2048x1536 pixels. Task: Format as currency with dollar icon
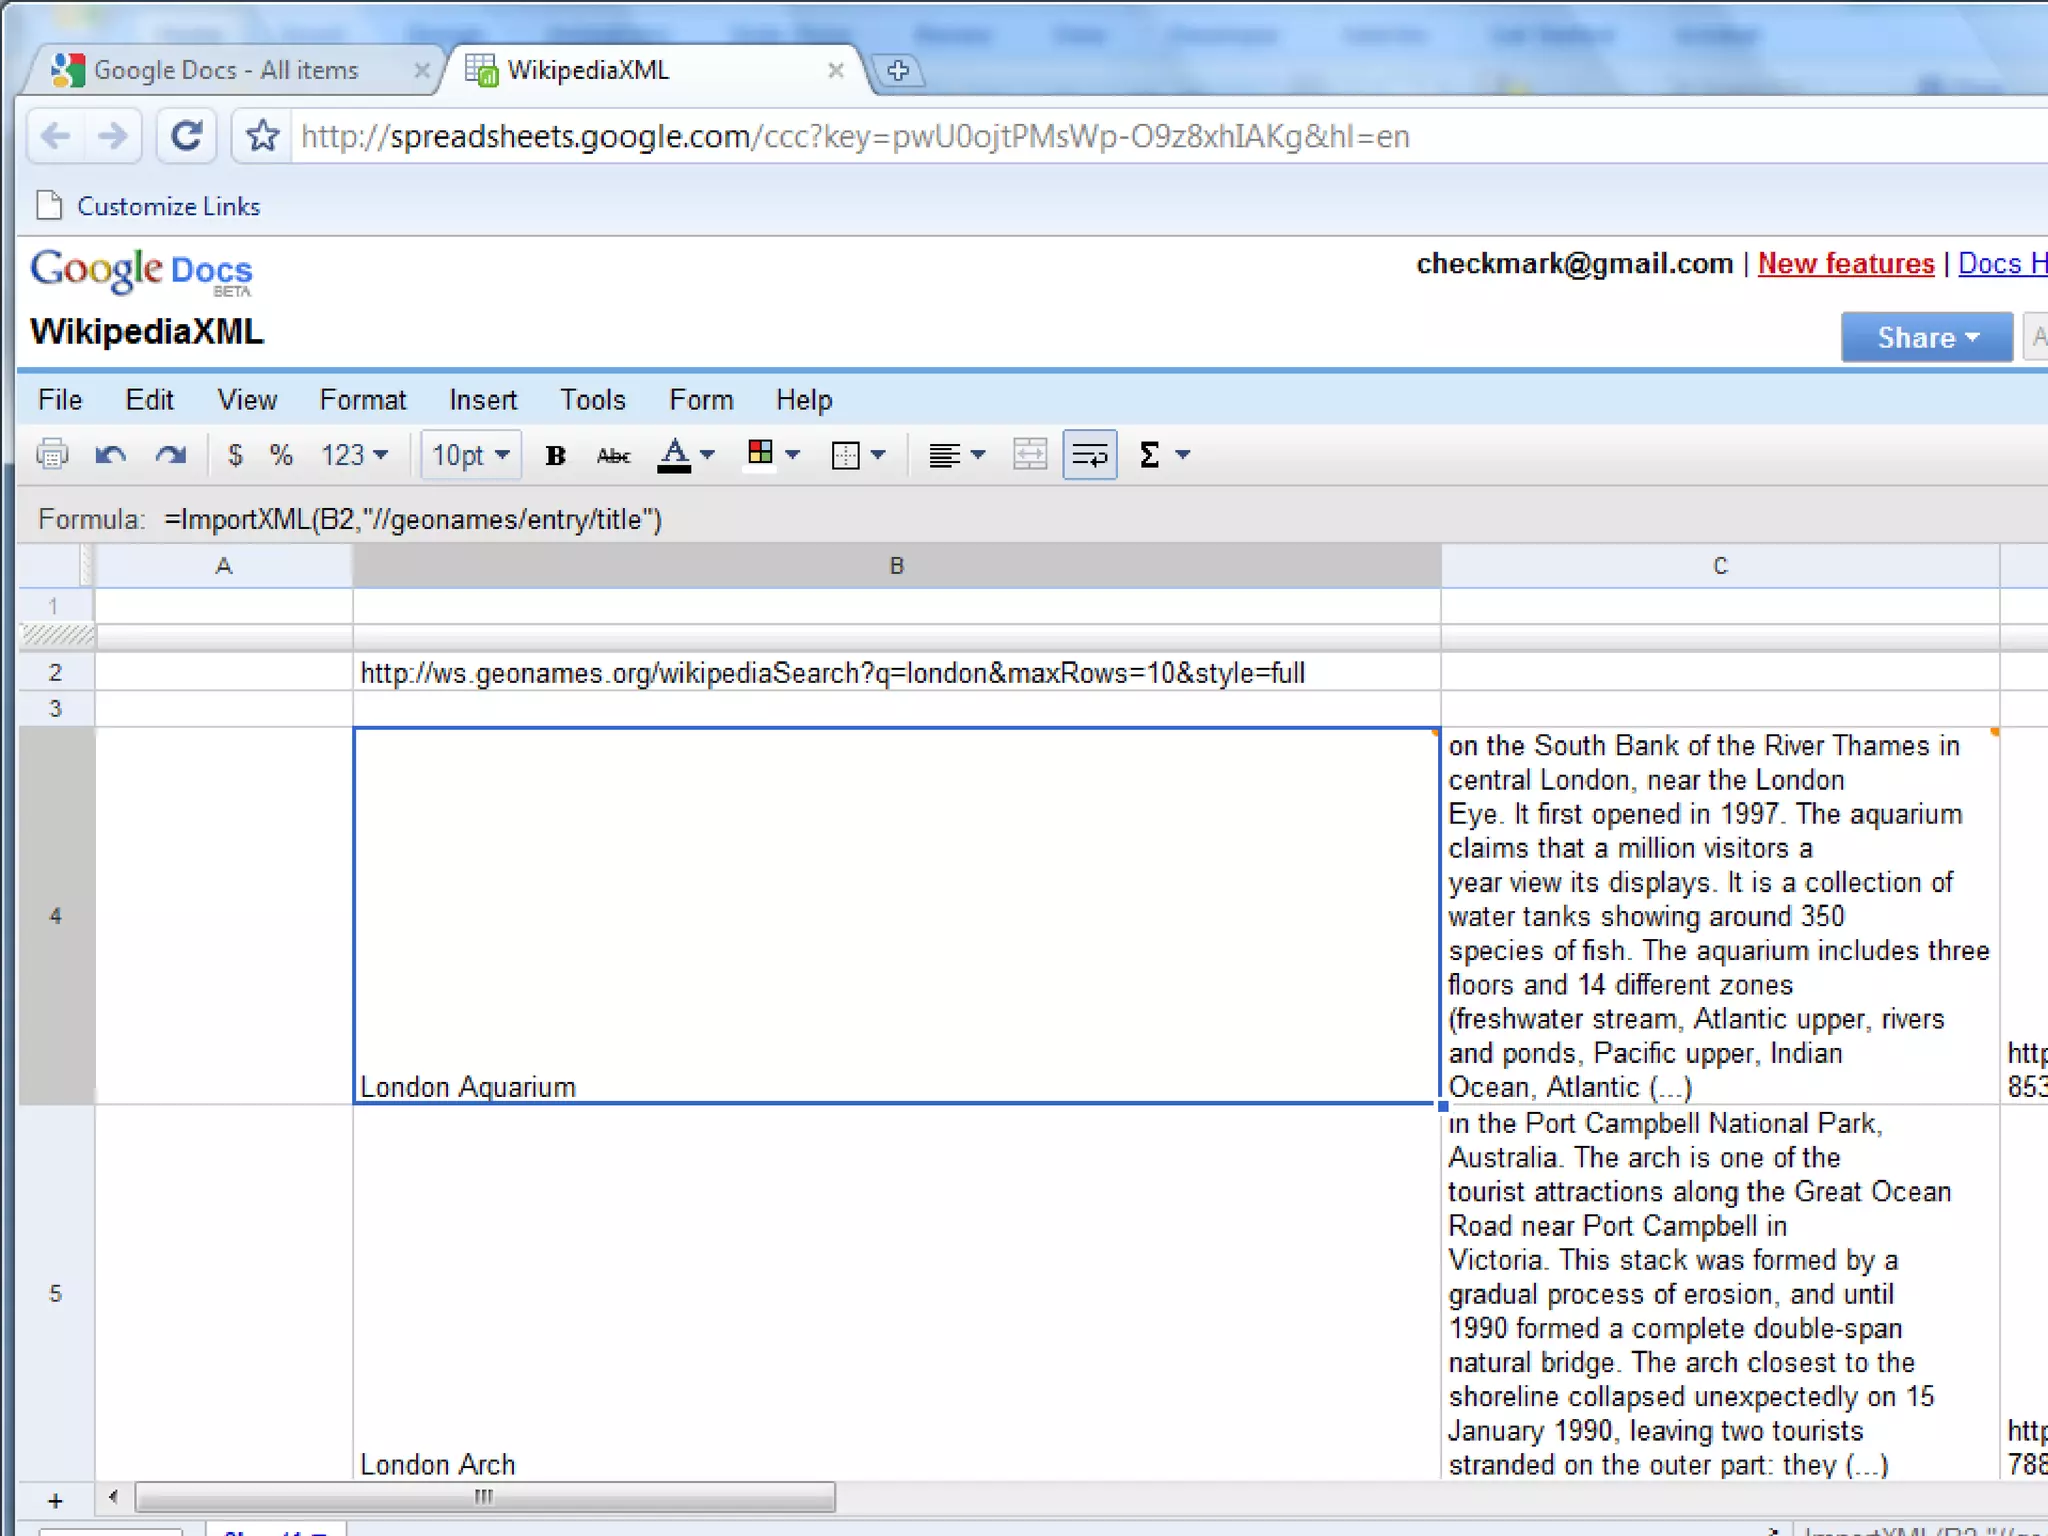point(235,455)
